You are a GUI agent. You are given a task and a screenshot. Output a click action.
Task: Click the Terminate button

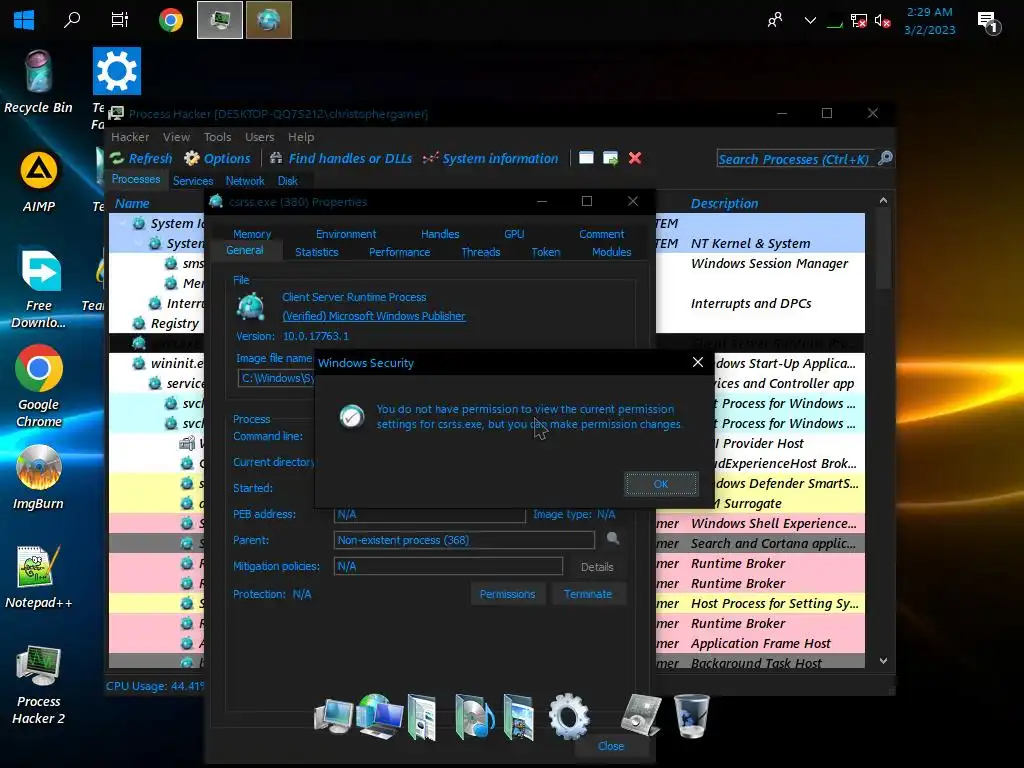pos(588,594)
